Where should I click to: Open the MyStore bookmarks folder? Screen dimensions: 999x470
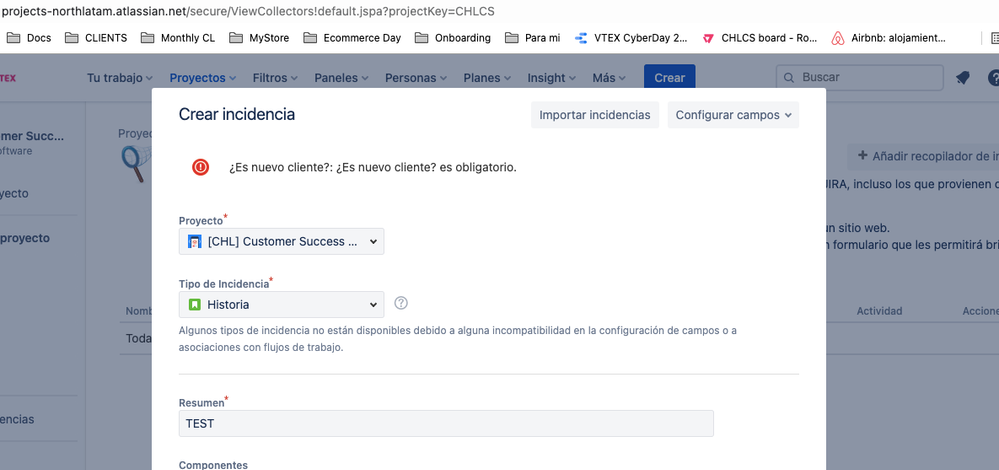click(259, 38)
